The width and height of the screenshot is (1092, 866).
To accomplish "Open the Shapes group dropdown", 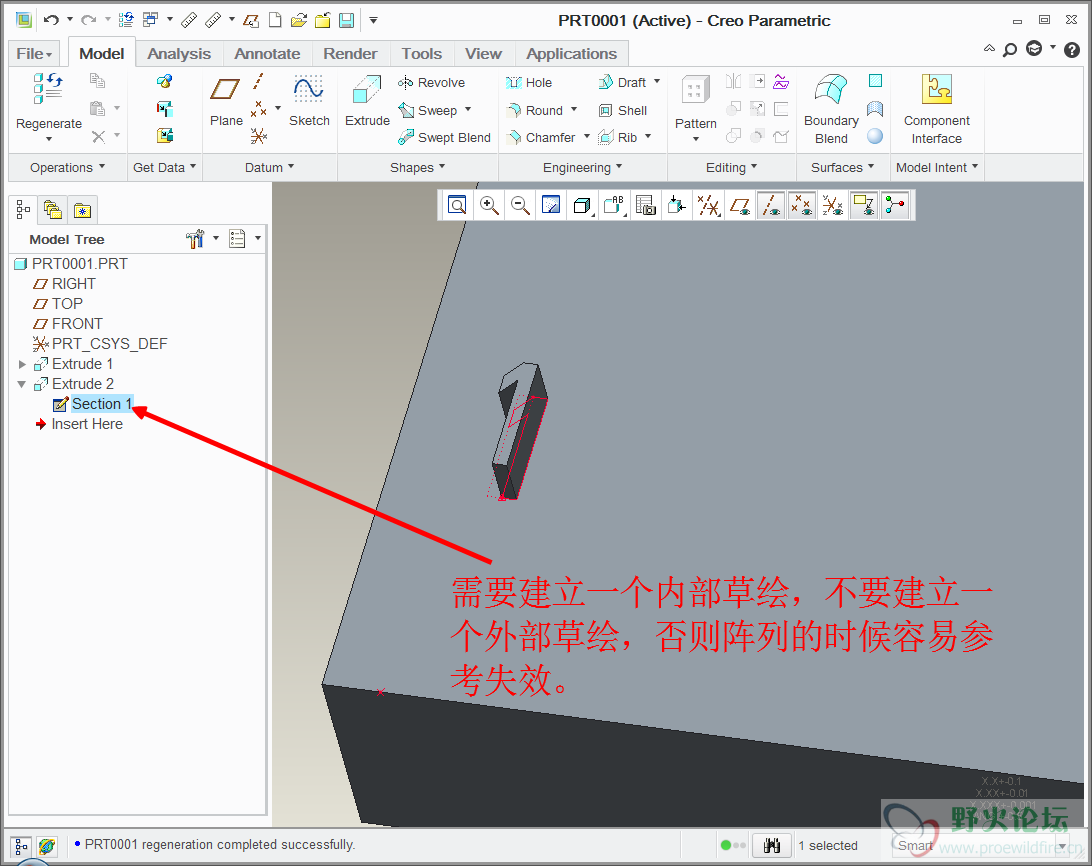I will pos(417,167).
